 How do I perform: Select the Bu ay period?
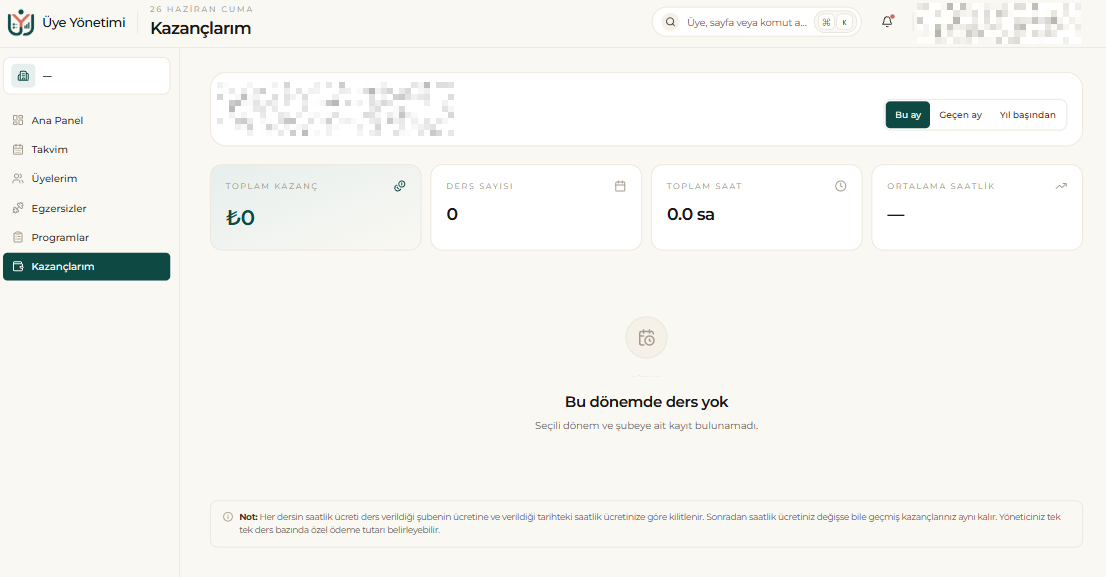908,115
